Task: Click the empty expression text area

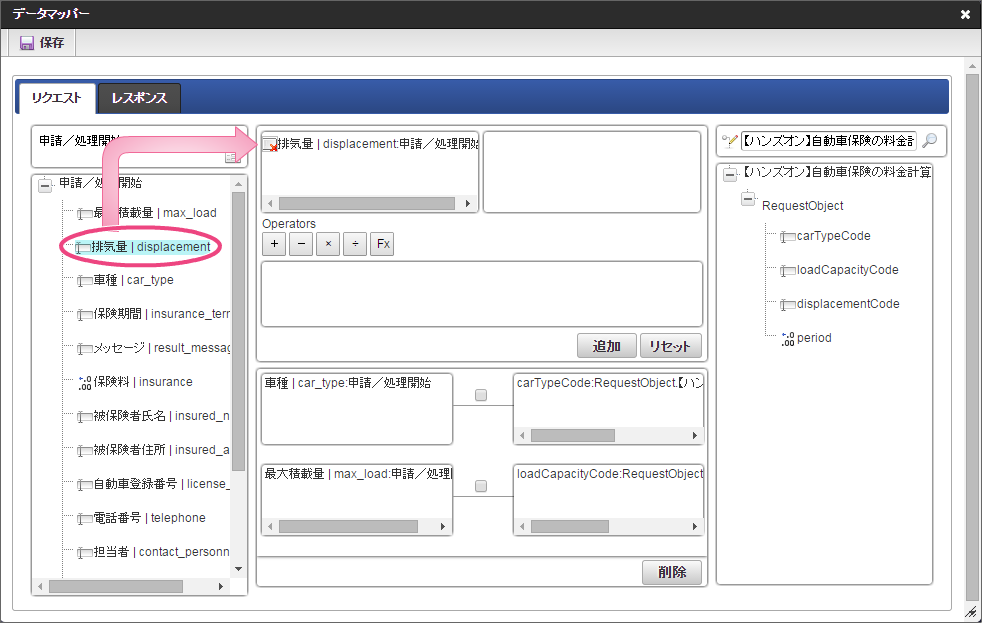Action: coord(482,294)
